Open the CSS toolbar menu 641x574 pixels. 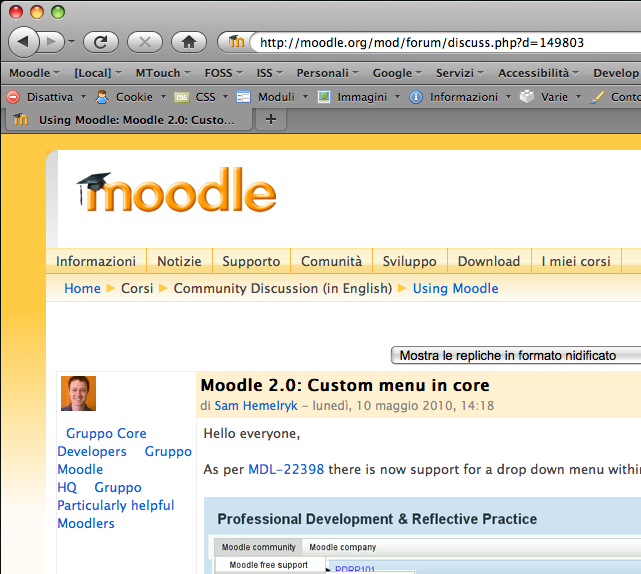[211, 97]
